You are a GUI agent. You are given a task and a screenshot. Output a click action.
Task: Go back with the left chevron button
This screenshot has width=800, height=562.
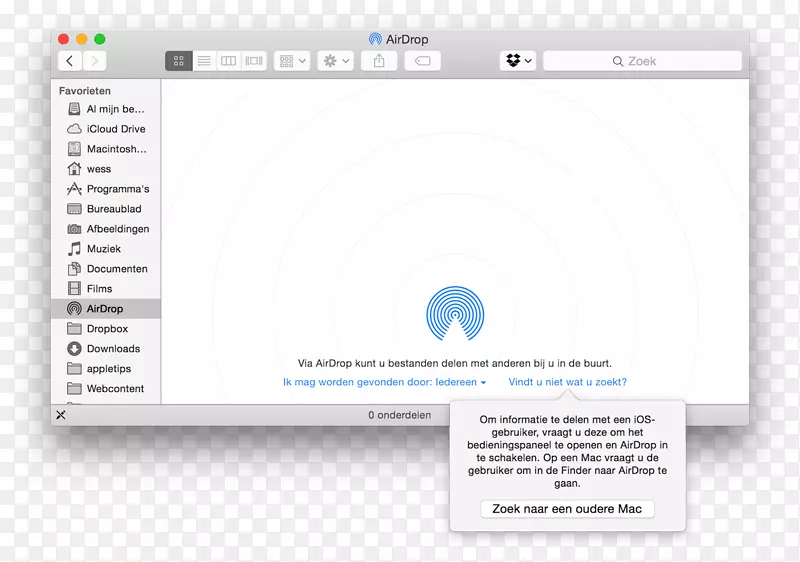click(70, 61)
